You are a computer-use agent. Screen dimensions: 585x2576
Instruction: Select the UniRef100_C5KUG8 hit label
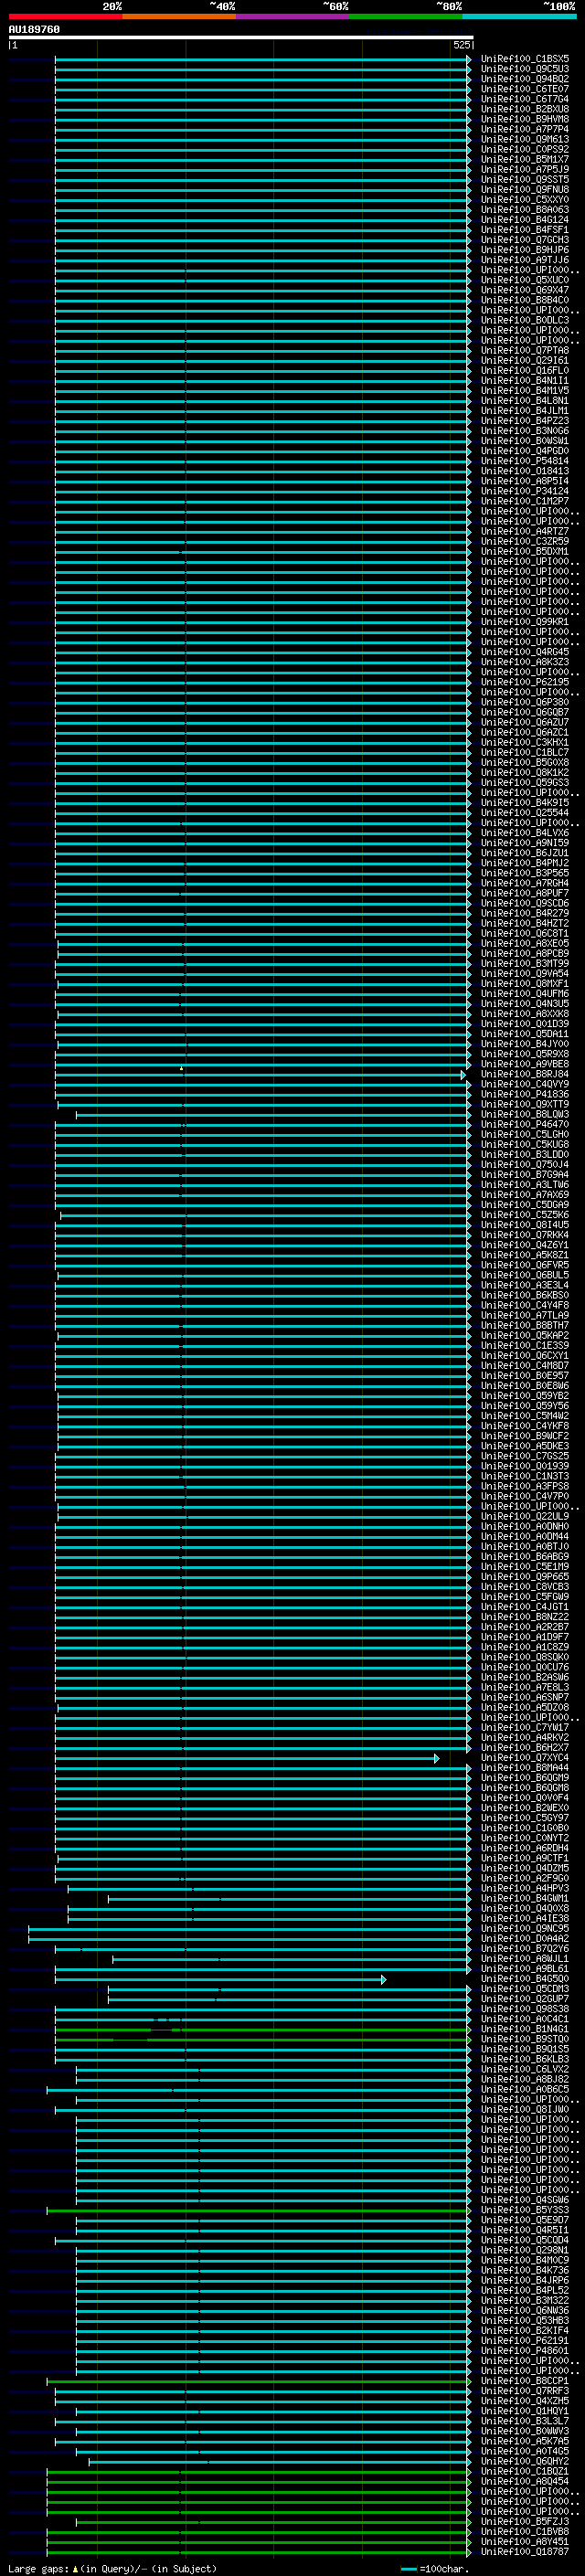(524, 1144)
